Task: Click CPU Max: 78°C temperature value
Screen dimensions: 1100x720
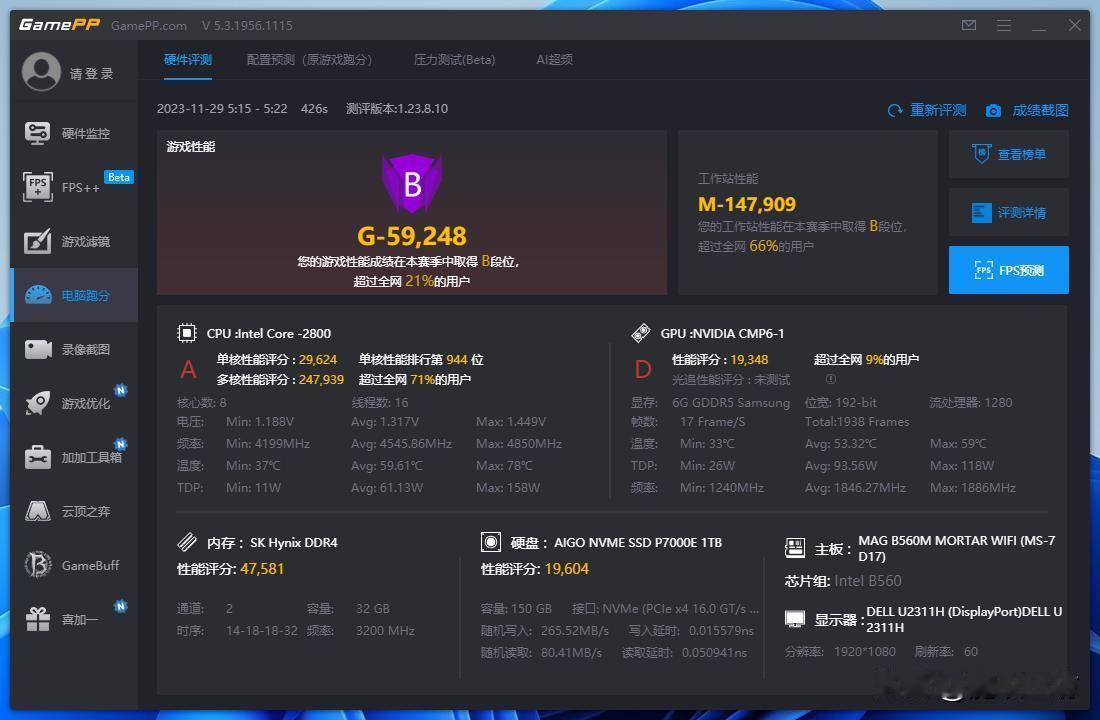Action: point(504,465)
